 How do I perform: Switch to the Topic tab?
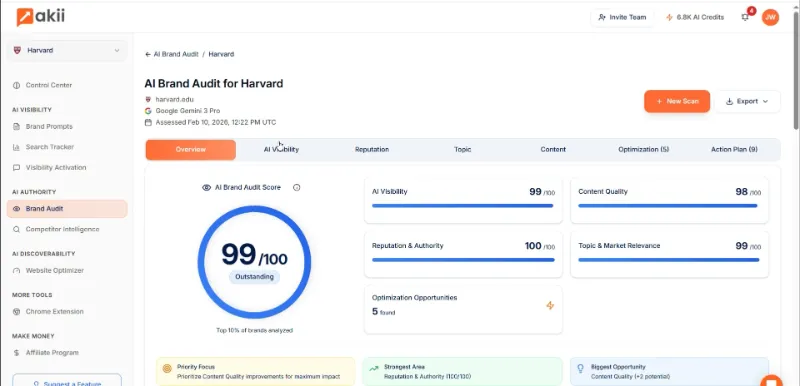[x=462, y=149]
